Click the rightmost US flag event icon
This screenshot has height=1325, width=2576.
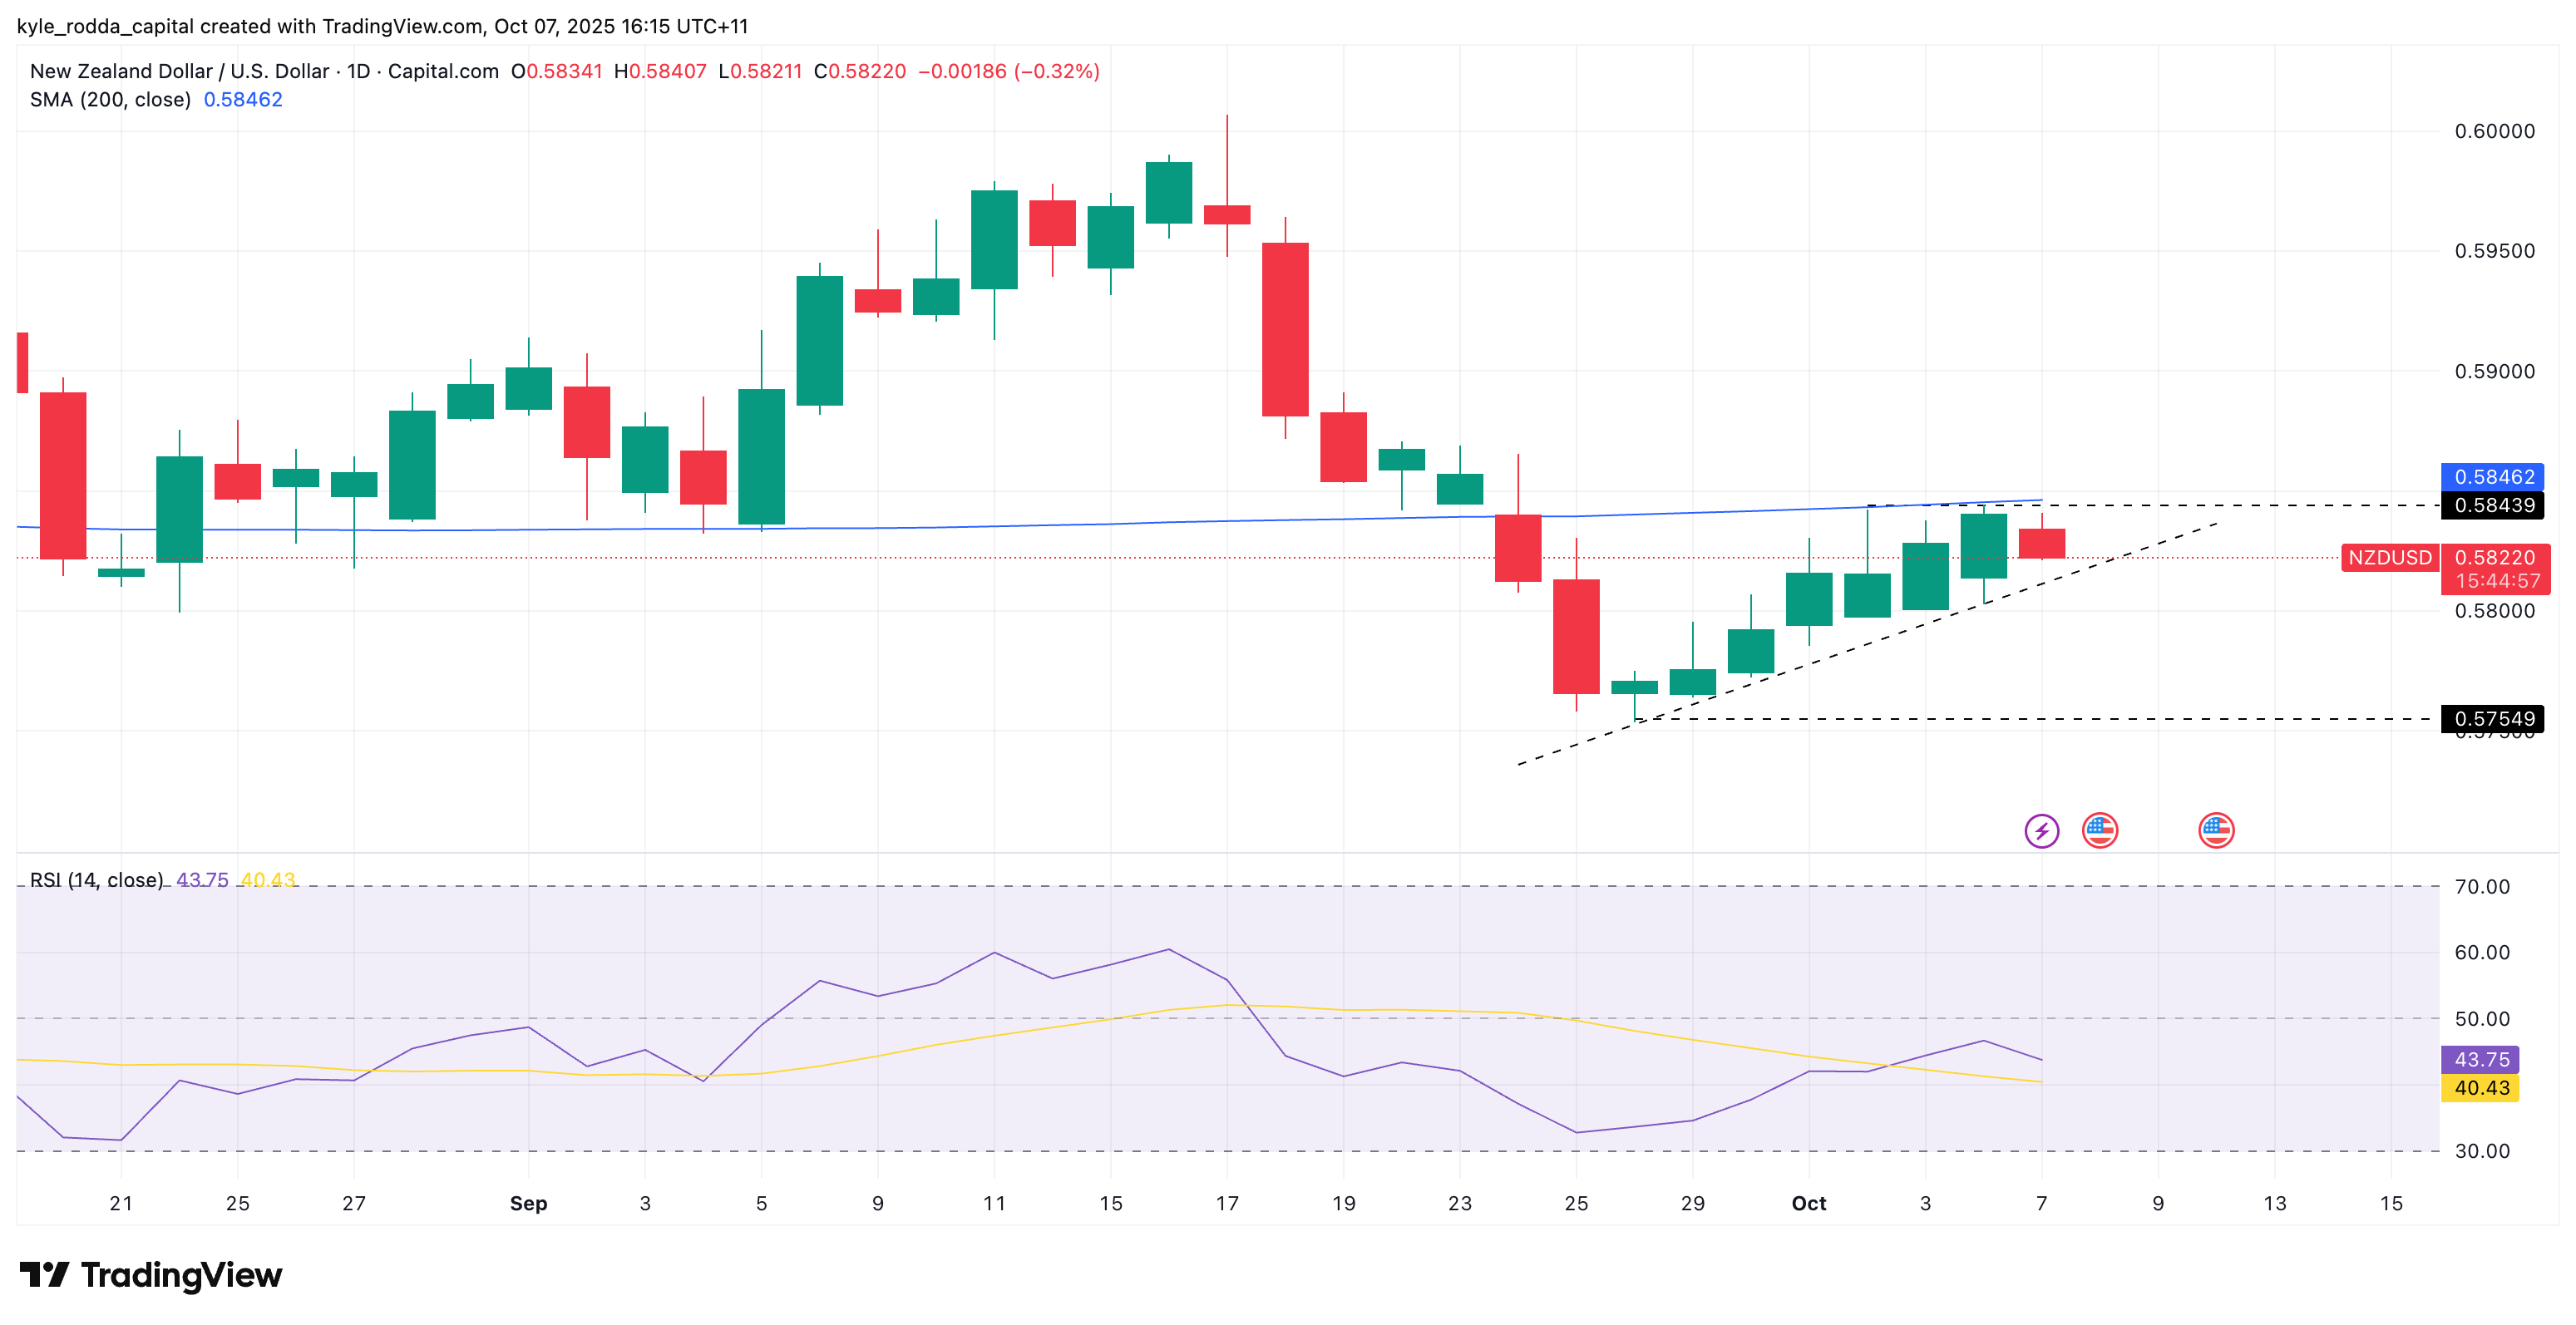(x=2216, y=830)
